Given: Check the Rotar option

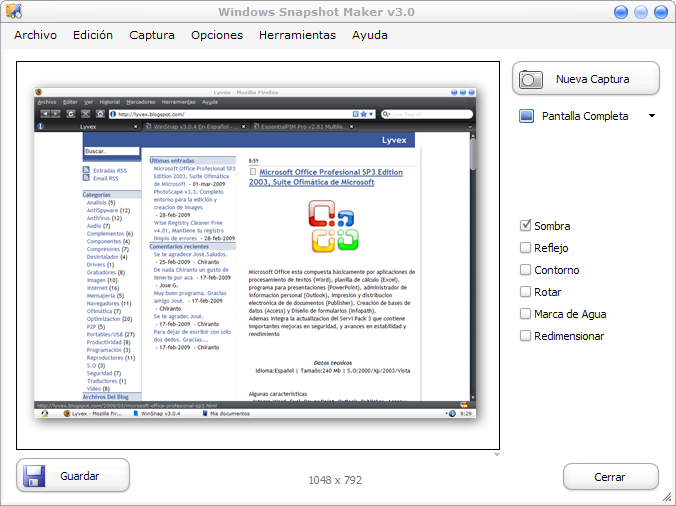Looking at the screenshot, I should tap(526, 292).
